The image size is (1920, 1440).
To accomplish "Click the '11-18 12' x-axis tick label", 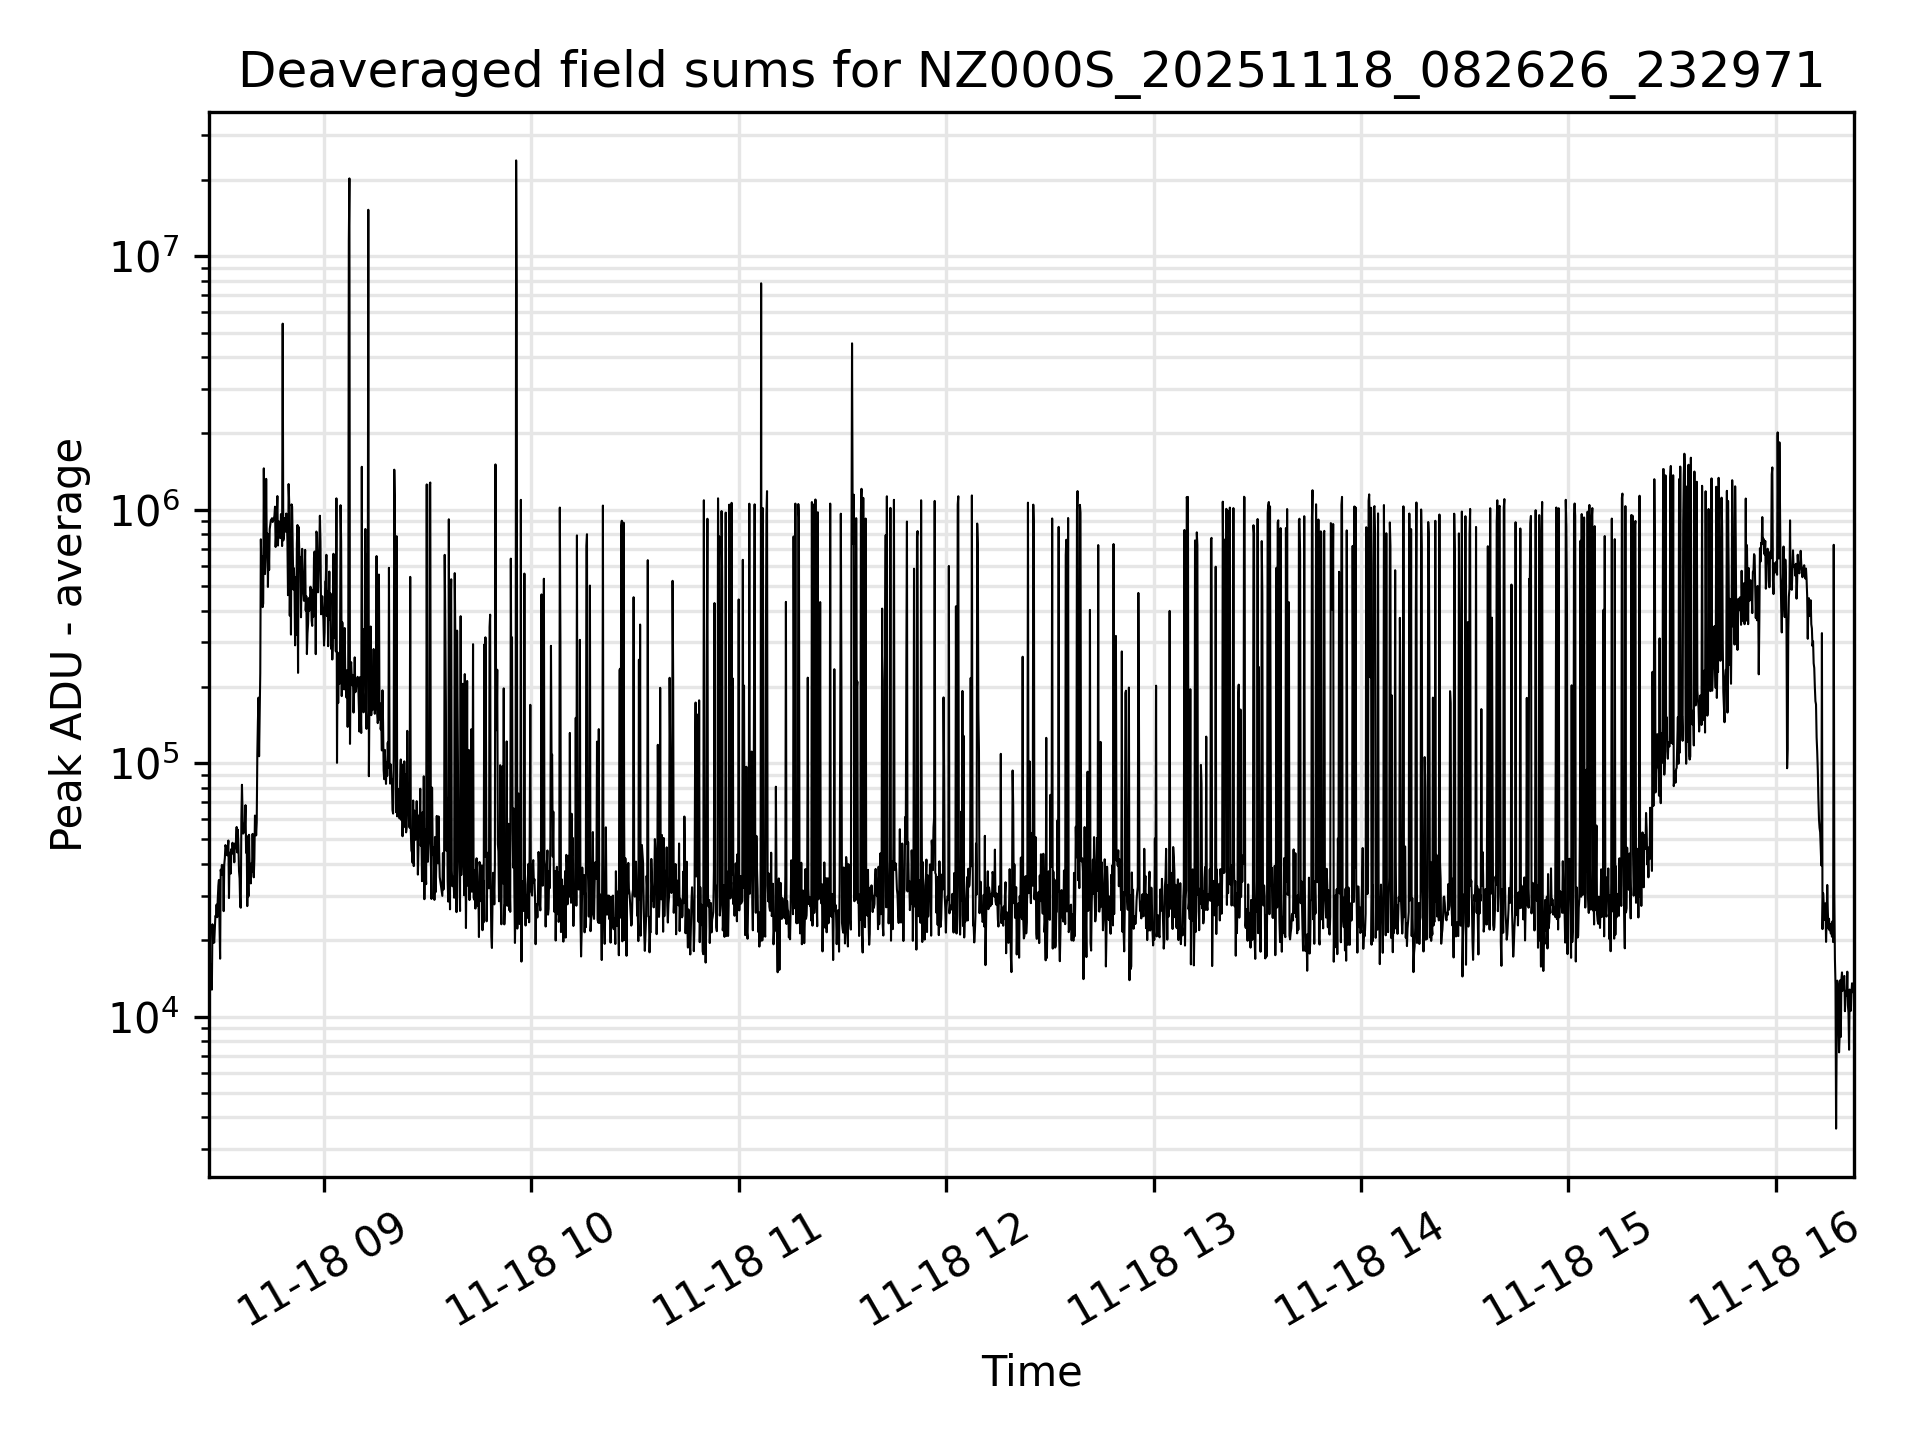I will tap(945, 1270).
